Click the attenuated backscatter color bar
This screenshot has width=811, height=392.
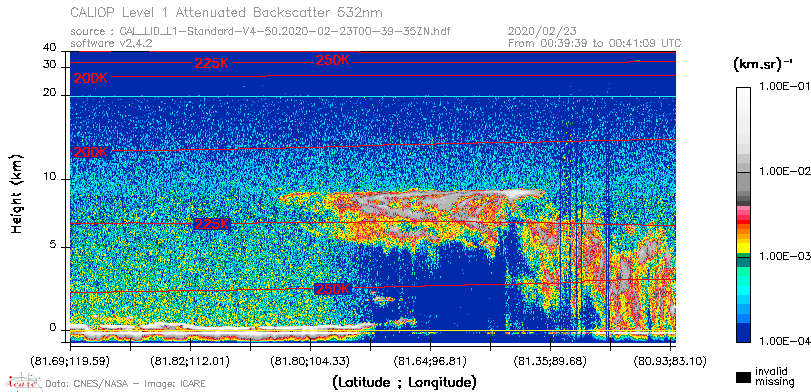pyautogui.click(x=743, y=214)
